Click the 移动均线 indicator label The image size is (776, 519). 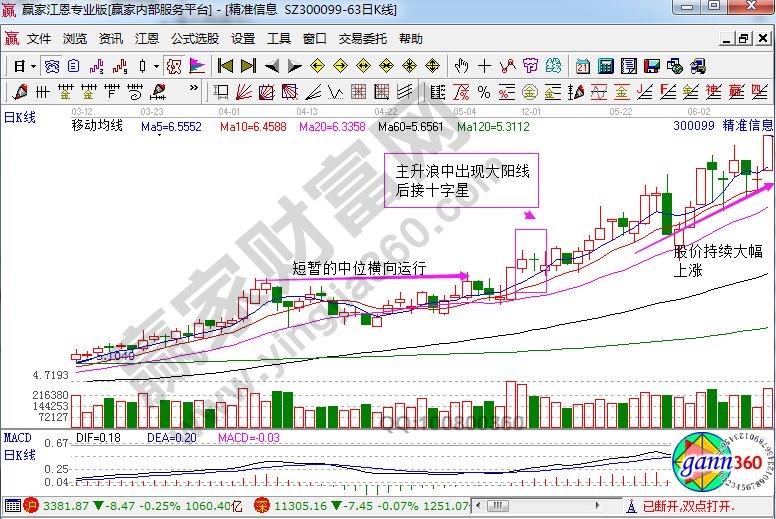[x=97, y=126]
